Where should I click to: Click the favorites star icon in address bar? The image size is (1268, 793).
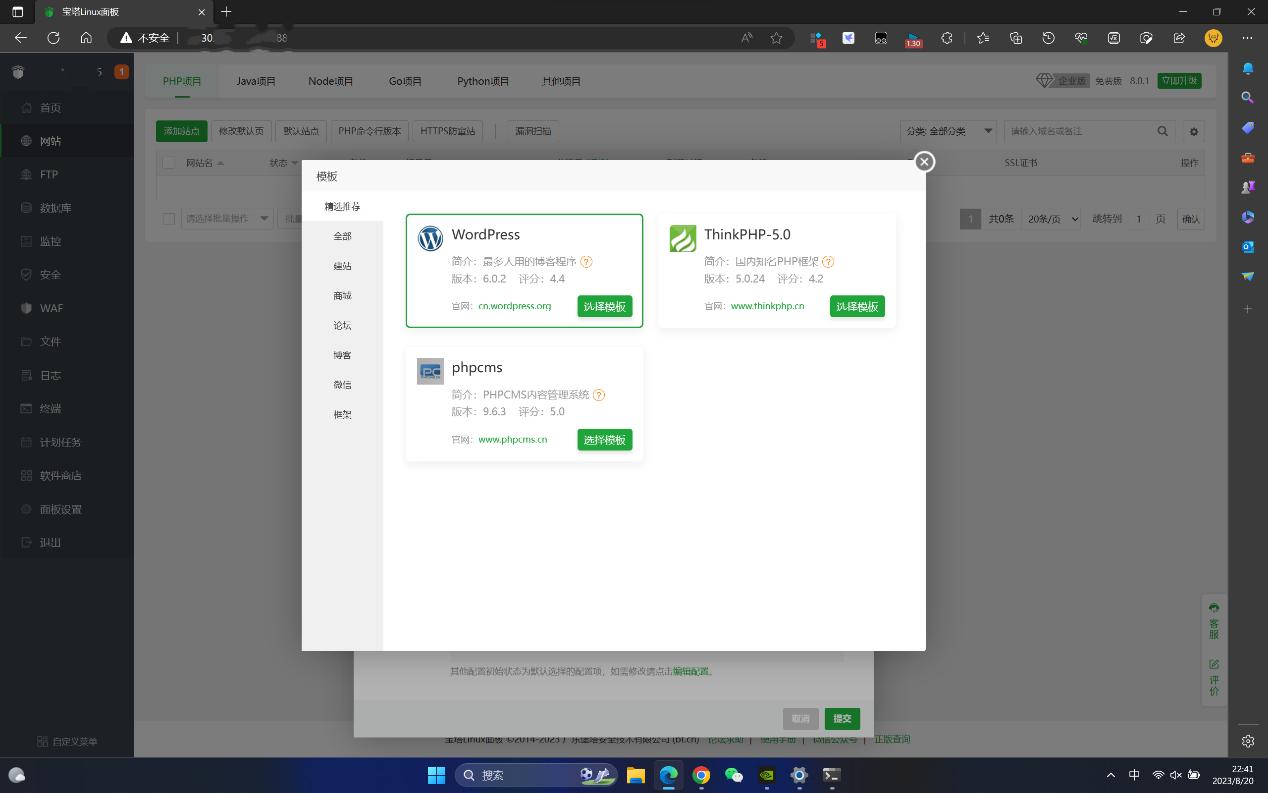coord(776,38)
